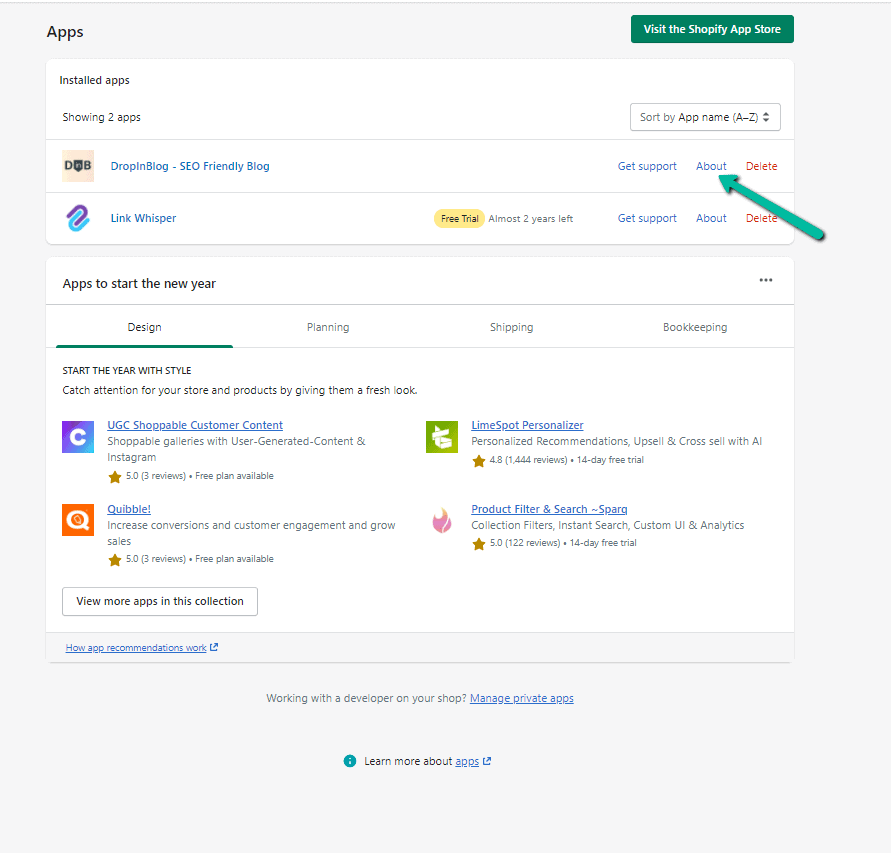Switch to the Shipping tab
Screen dimensions: 891x853
click(511, 327)
